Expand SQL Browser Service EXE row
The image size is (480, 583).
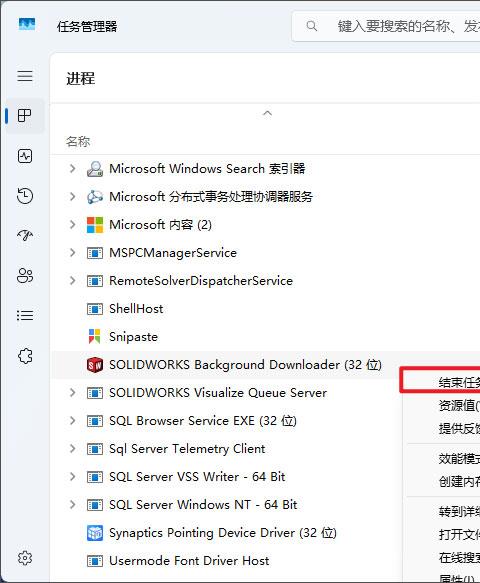coord(73,421)
